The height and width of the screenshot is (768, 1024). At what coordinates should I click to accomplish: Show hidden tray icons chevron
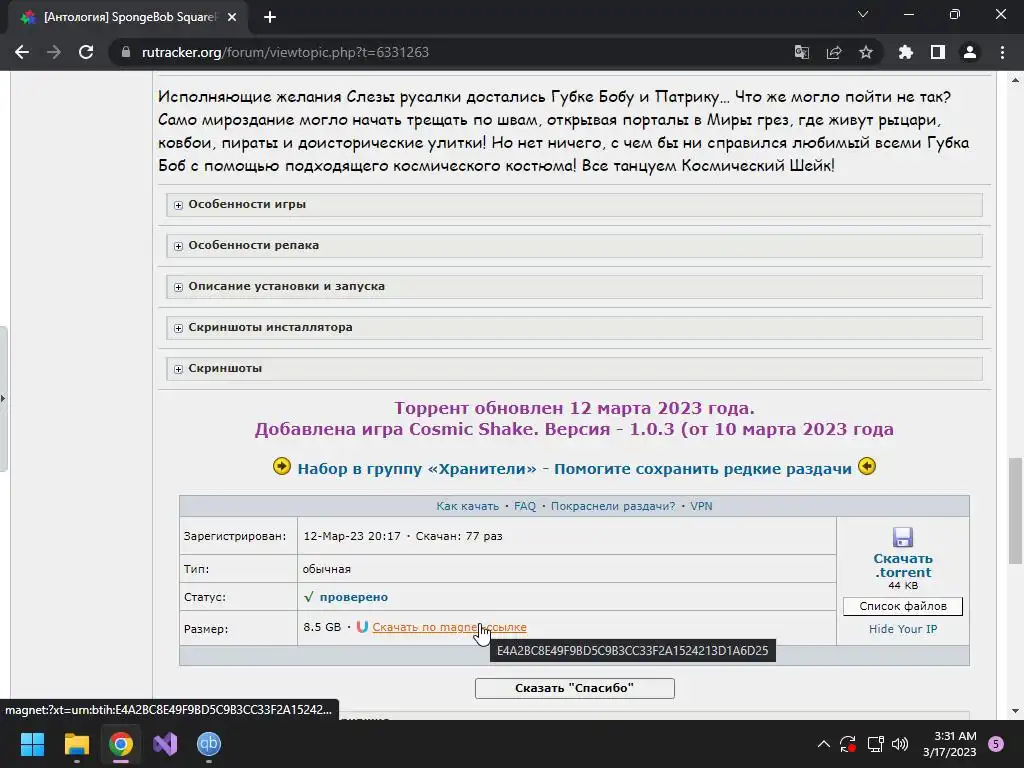pos(824,744)
